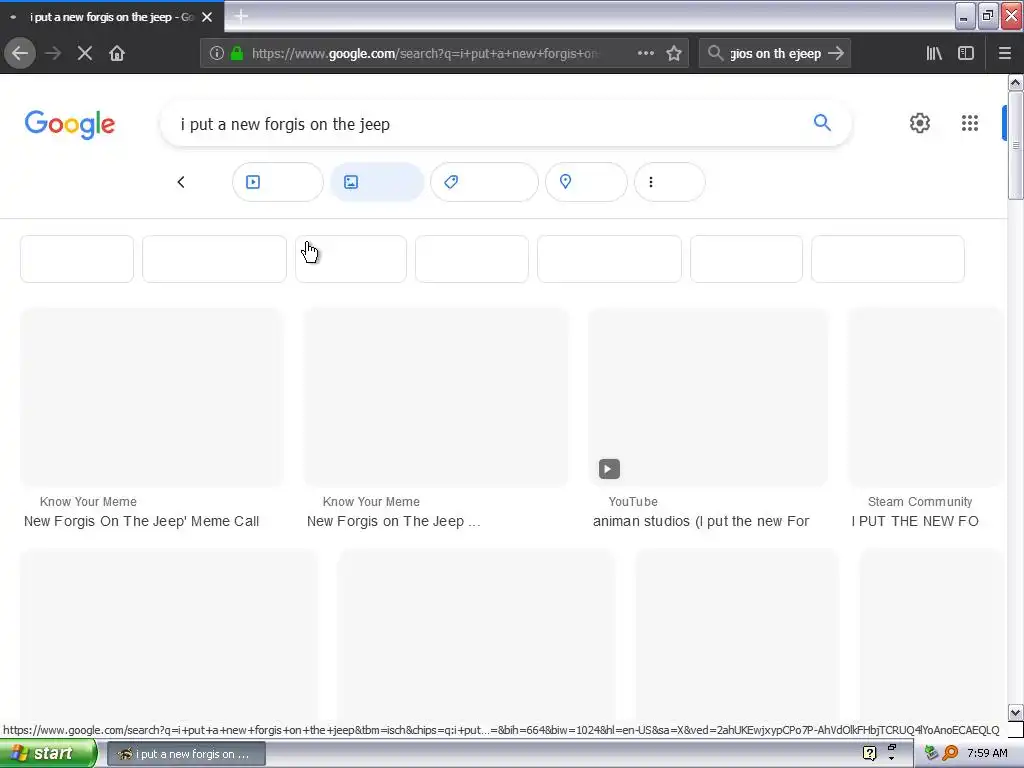Open the Google apps grid

coord(970,123)
